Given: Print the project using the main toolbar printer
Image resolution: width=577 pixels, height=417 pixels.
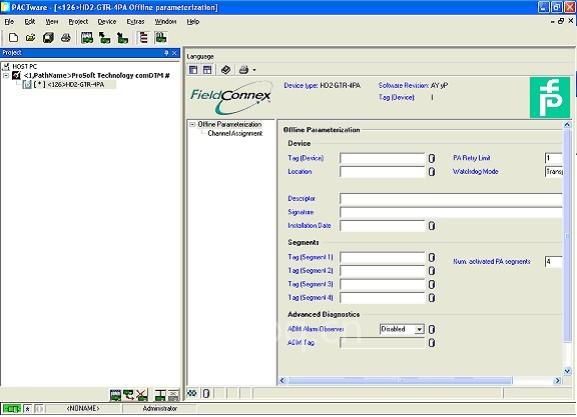Looking at the screenshot, I should click(66, 38).
